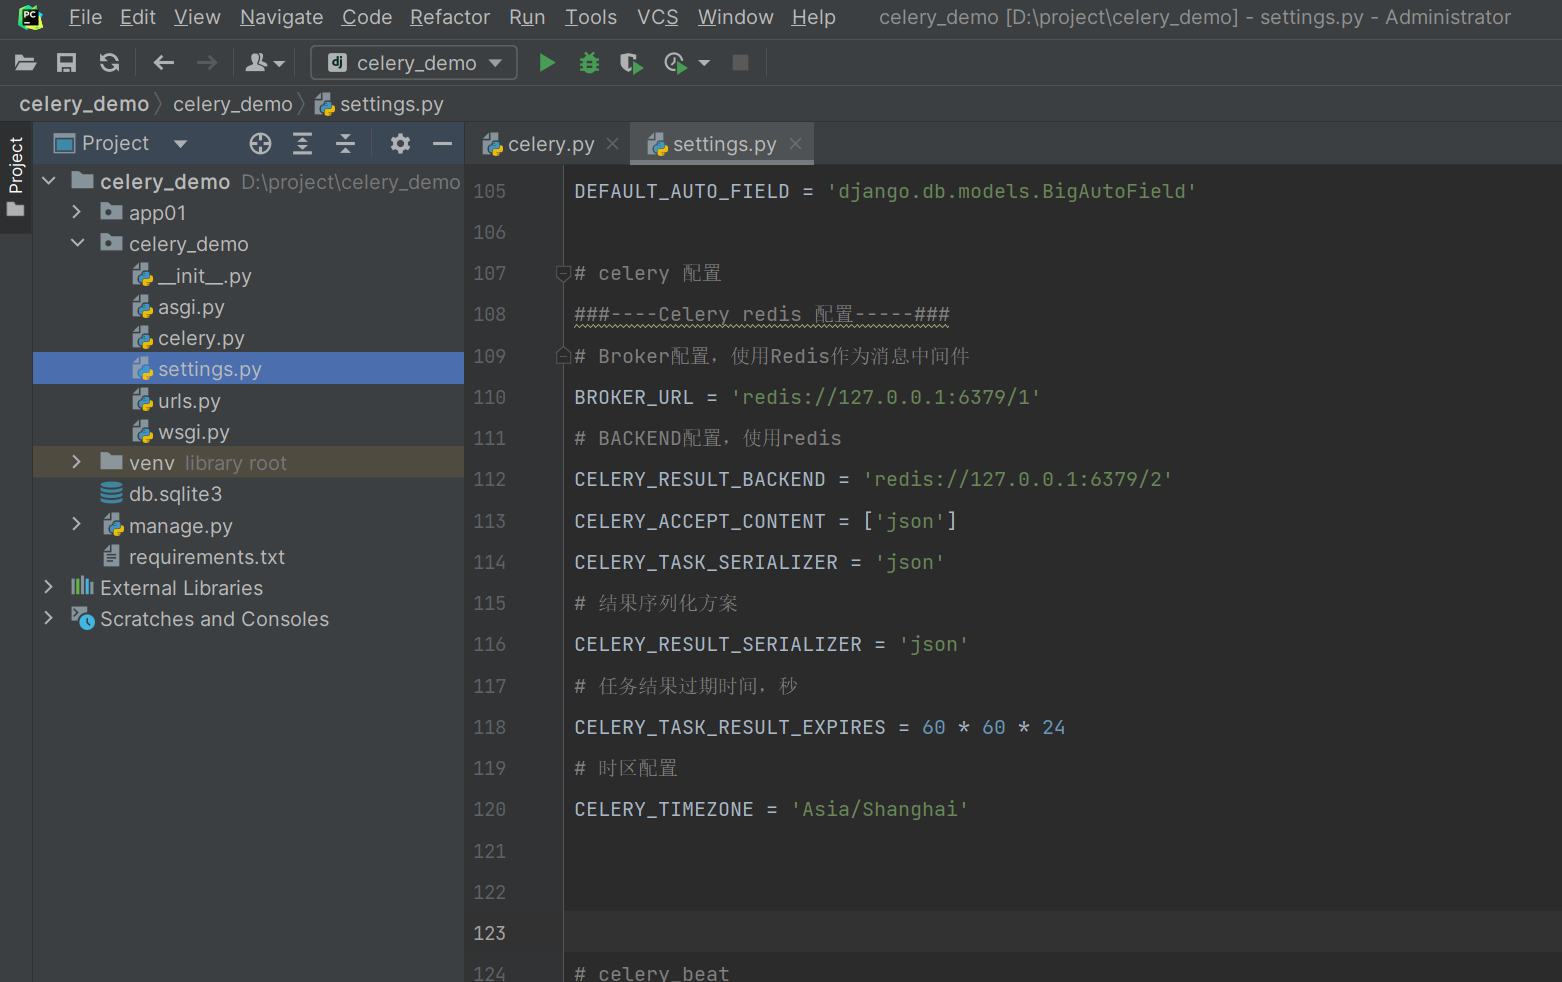Click celery_demo root breadcrumb

84,104
